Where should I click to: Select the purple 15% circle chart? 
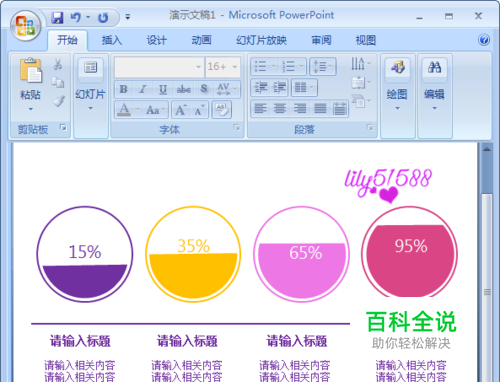(85, 254)
